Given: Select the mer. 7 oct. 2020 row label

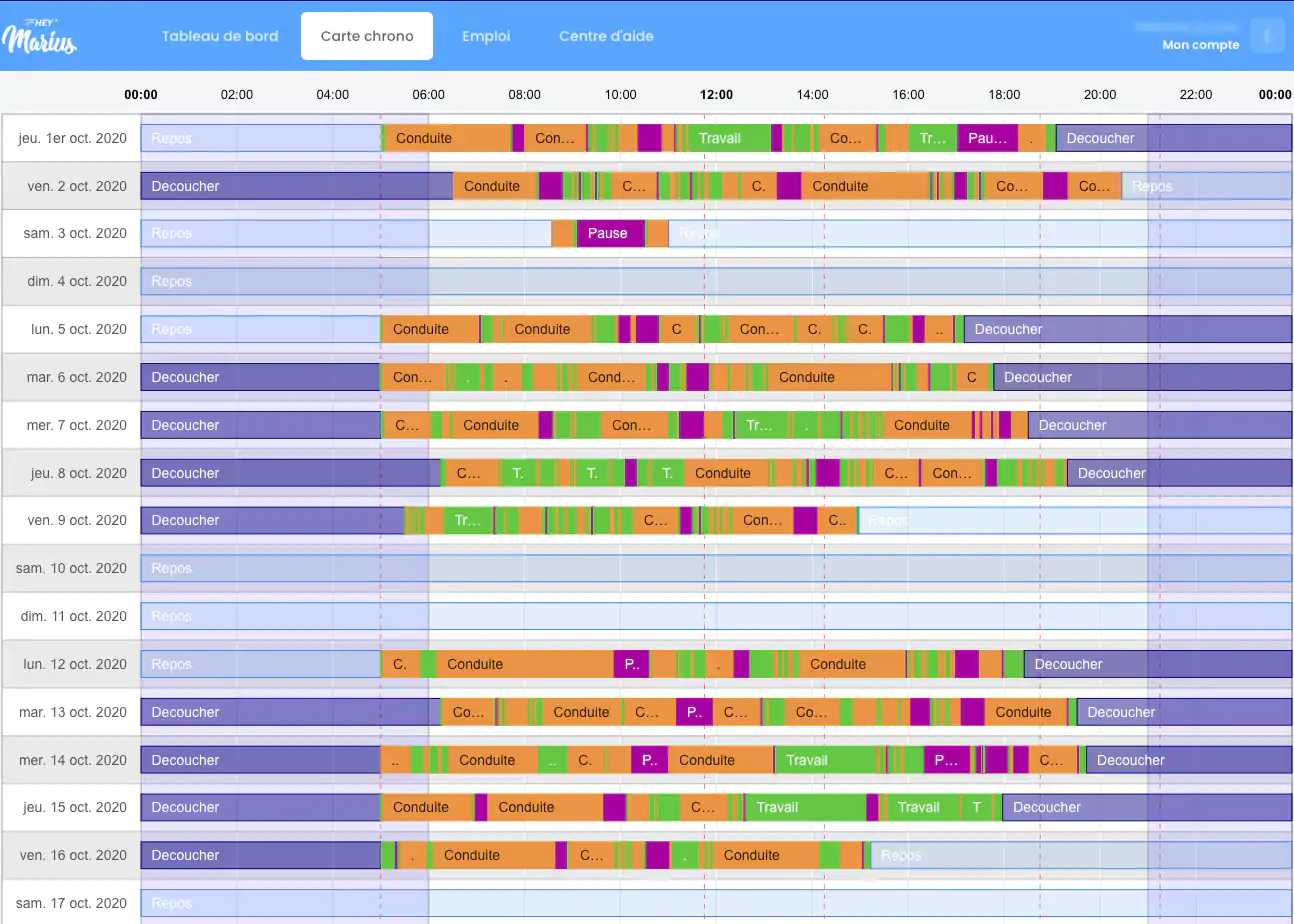Looking at the screenshot, I should click(77, 425).
